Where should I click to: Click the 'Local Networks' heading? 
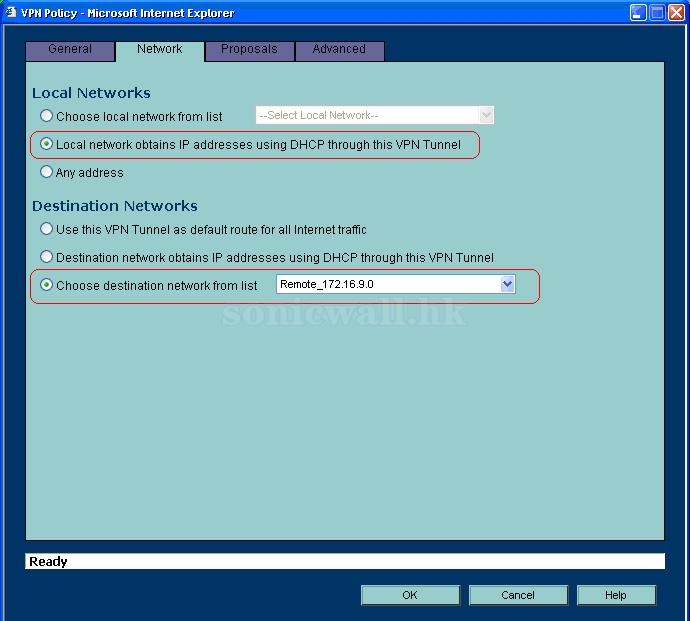91,93
